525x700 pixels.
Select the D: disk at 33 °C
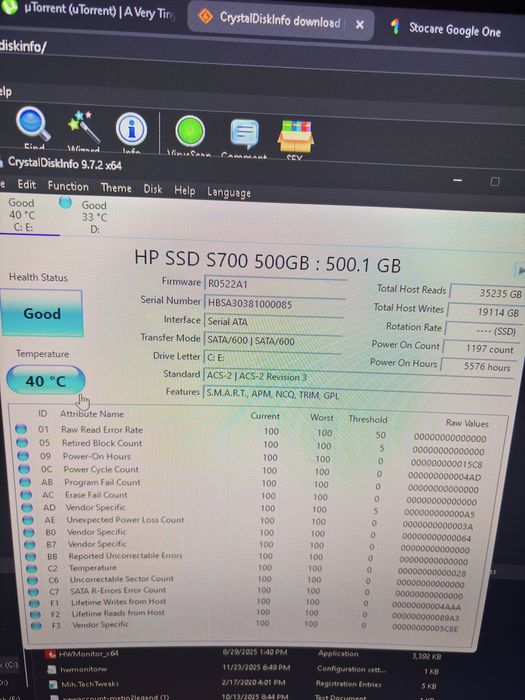pos(94,217)
